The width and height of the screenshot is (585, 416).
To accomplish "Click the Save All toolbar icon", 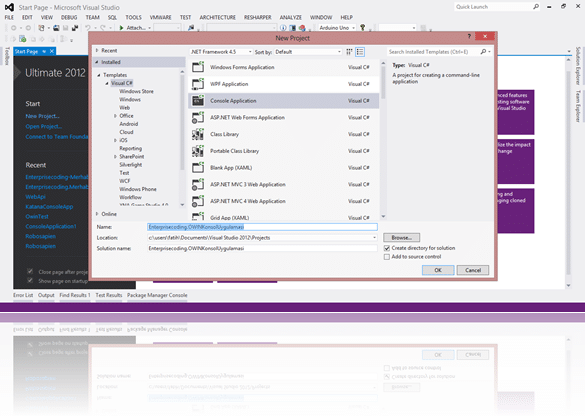I will pos(75,28).
